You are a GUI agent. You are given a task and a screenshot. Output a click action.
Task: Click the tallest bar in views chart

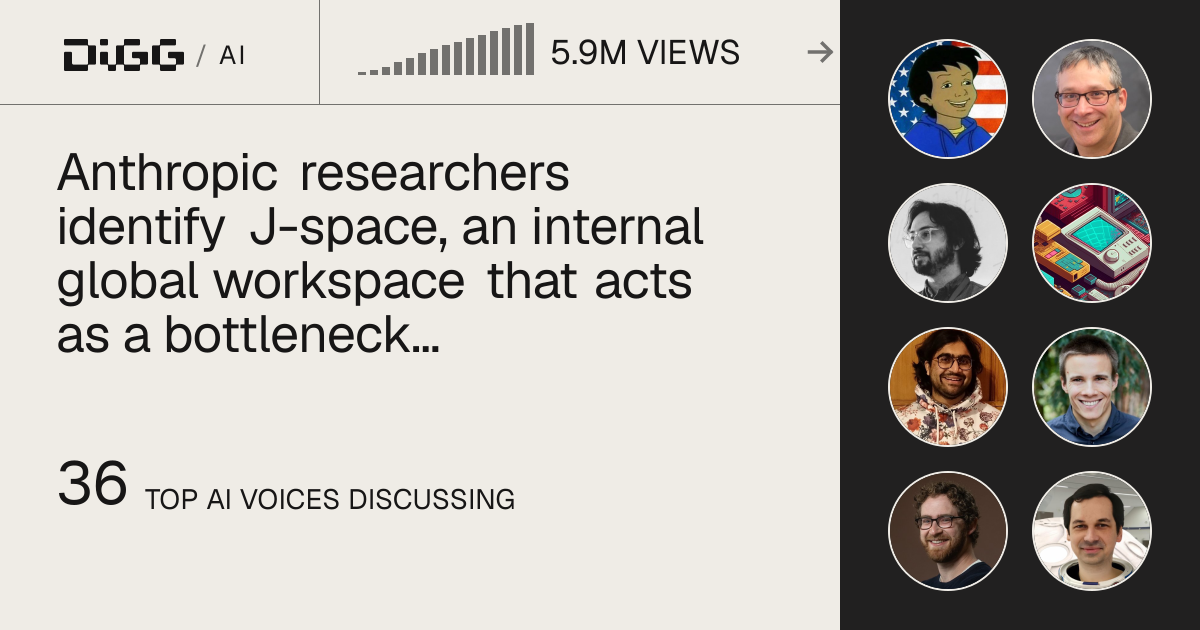point(530,50)
